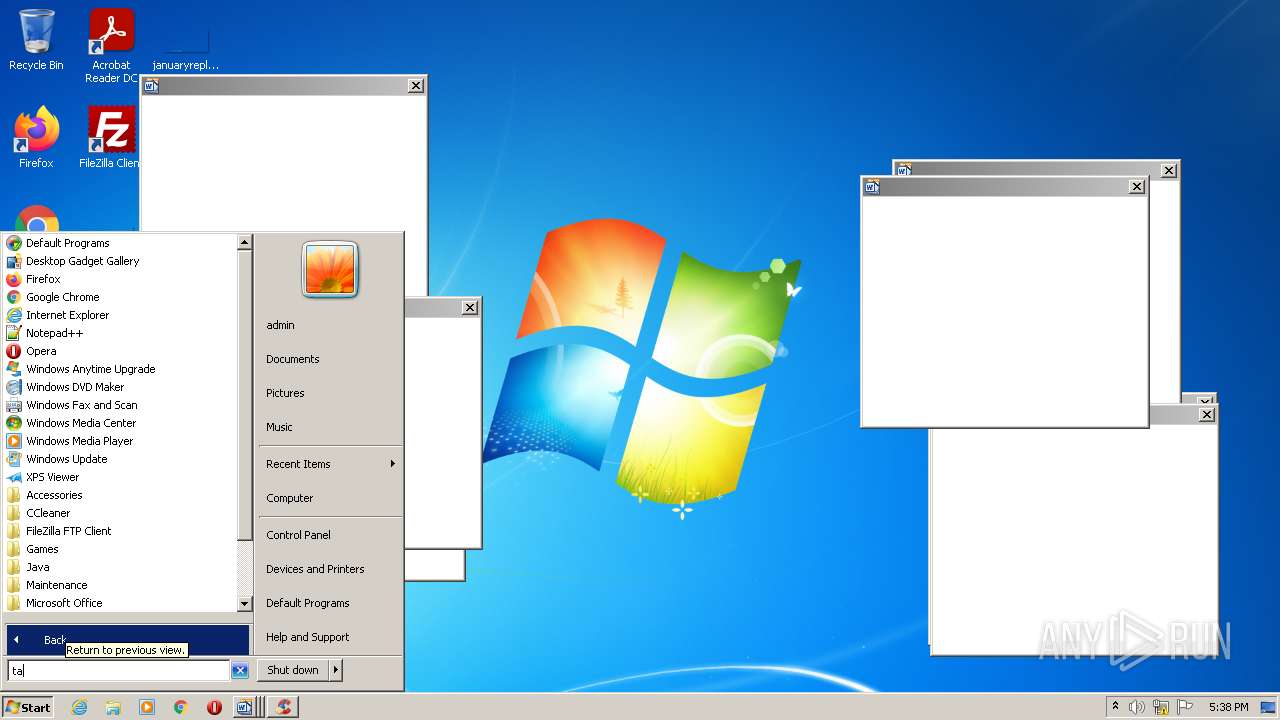Open Help and Support
Viewport: 1280px width, 720px height.
[308, 637]
